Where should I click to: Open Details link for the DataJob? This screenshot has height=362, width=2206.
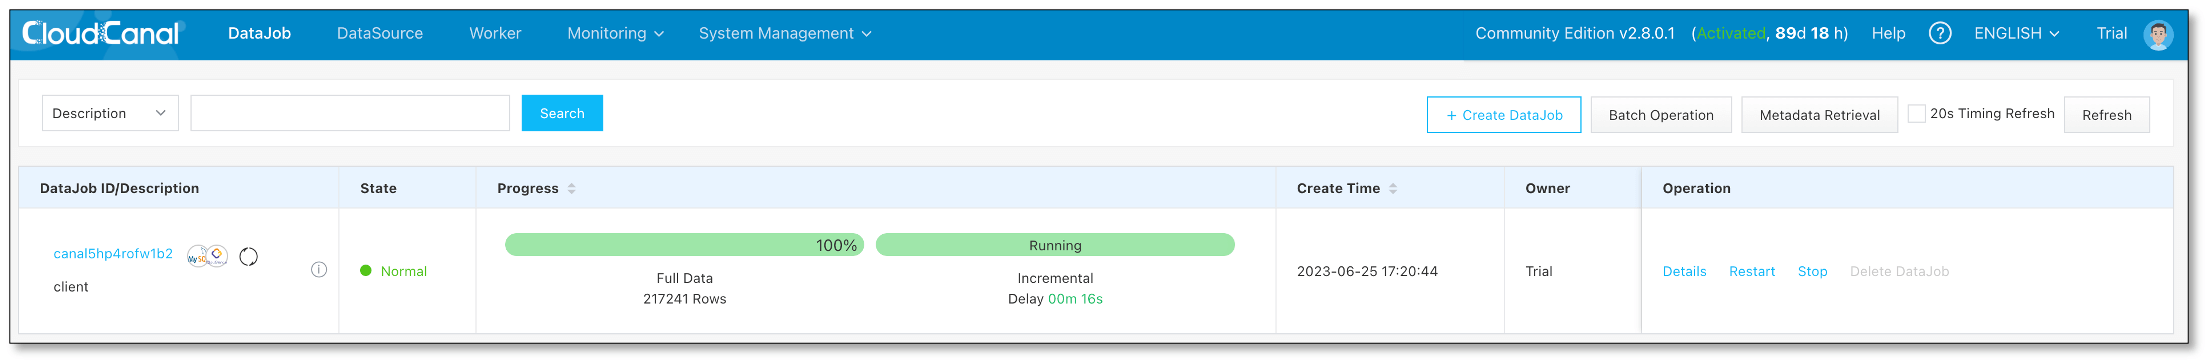coord(1685,271)
